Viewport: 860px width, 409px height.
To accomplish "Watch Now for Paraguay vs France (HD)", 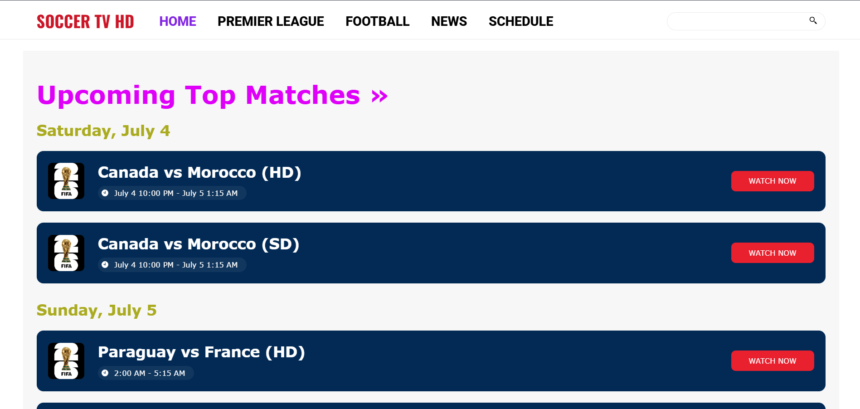I will pos(772,361).
